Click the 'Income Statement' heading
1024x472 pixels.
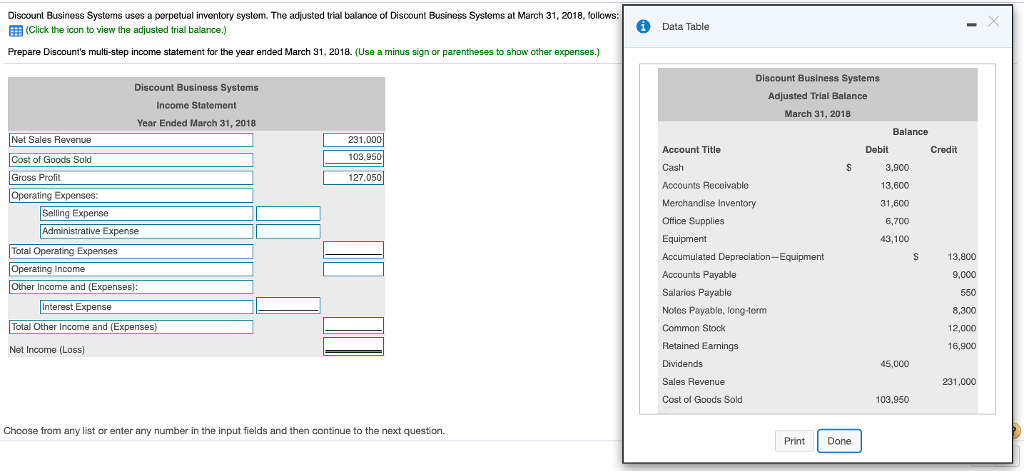click(197, 105)
